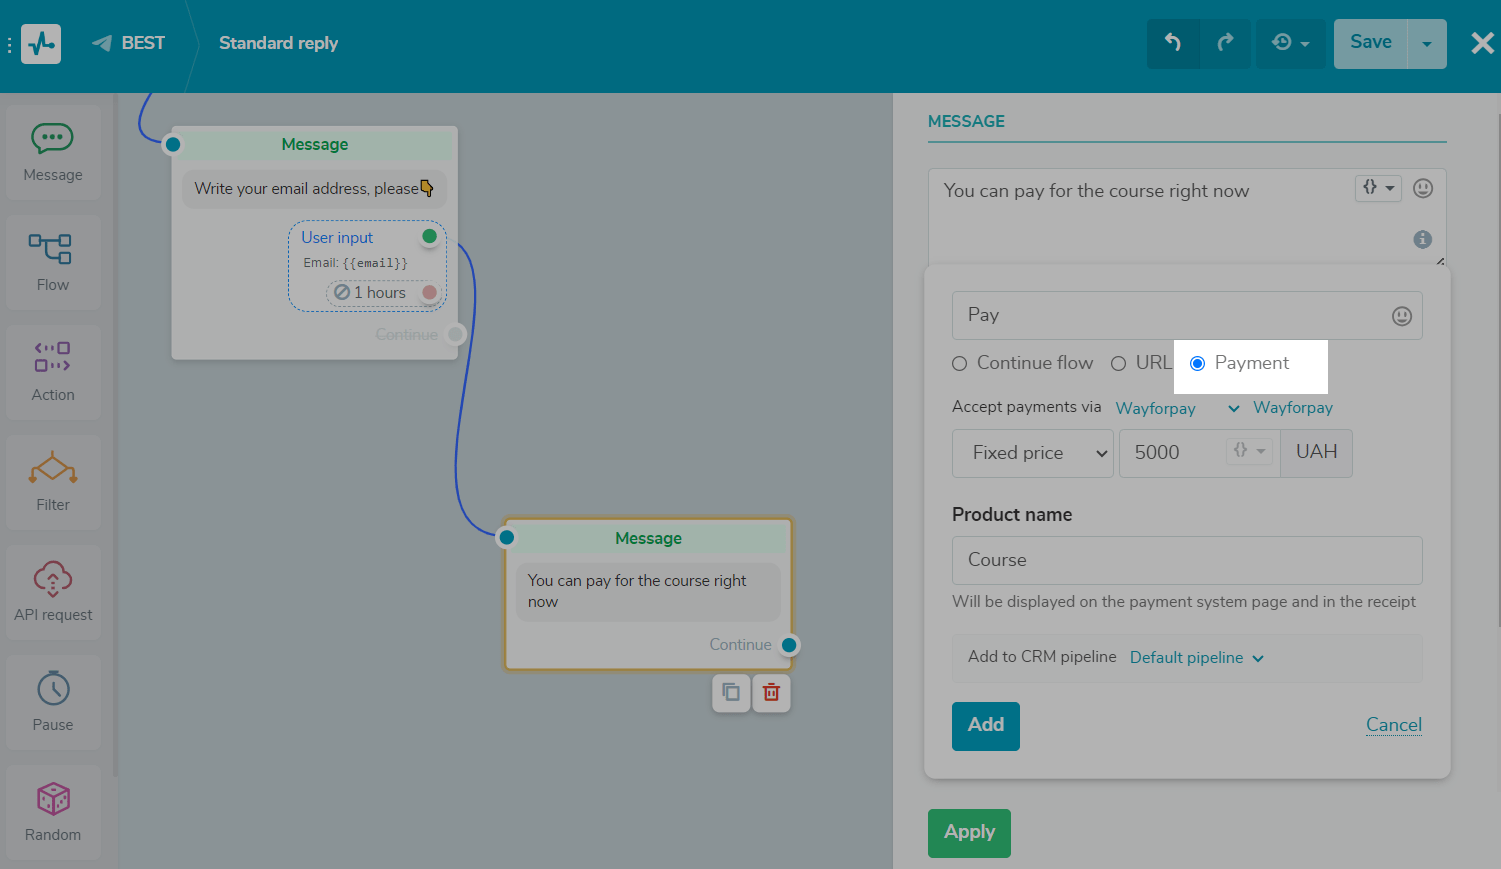
Task: Click the Cancel link
Action: (x=1393, y=725)
